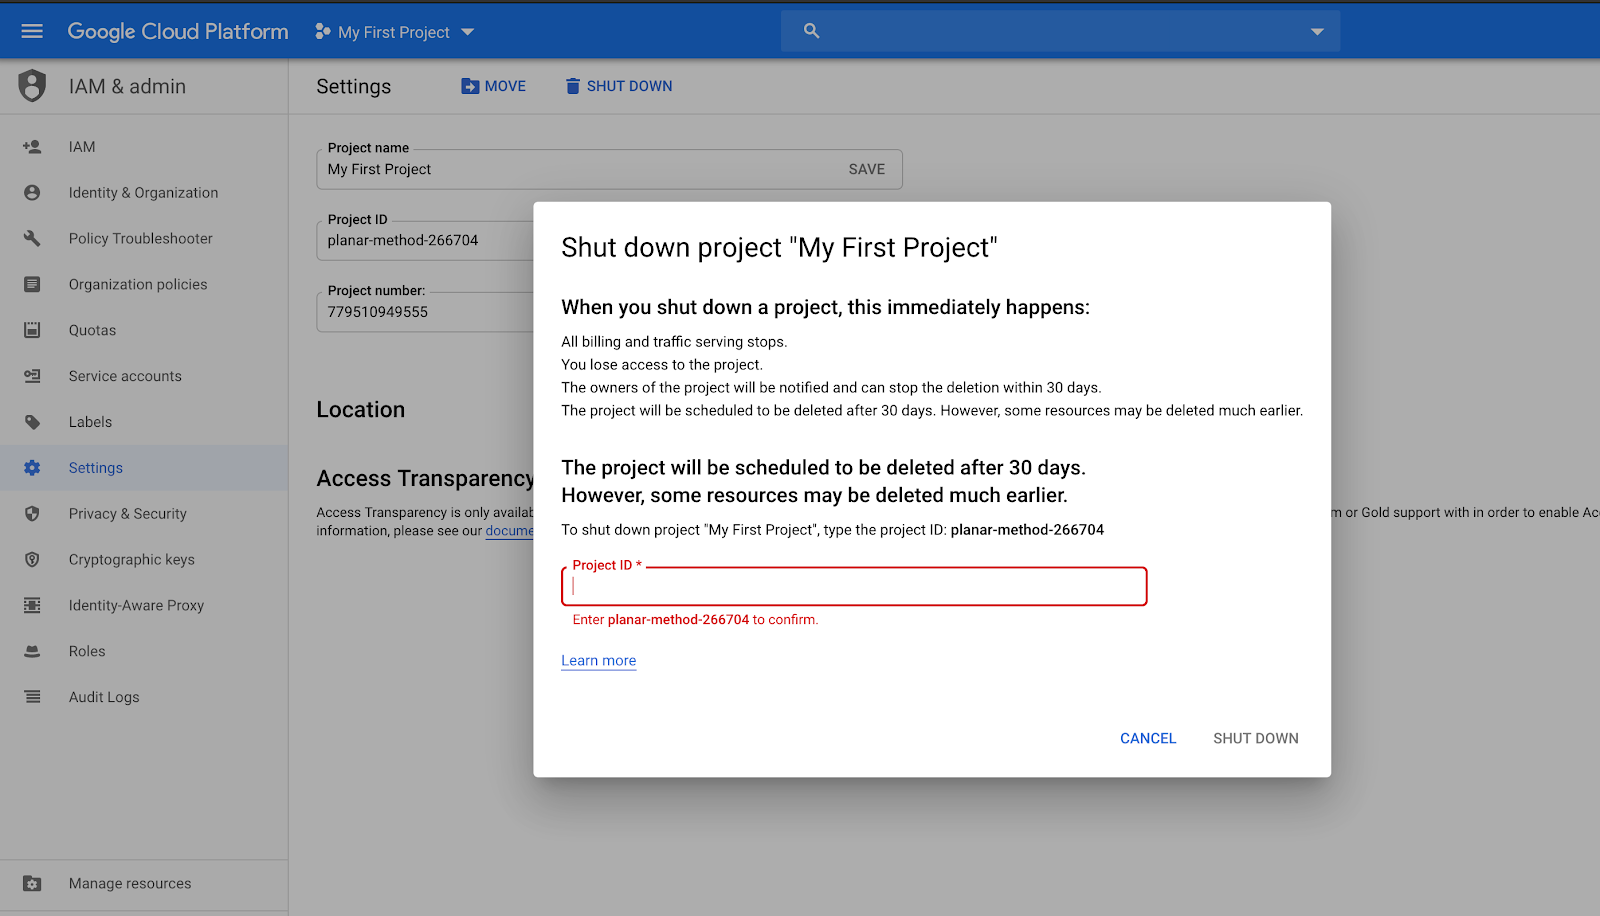
Task: Open Identity & Organization page
Action: pyautogui.click(x=144, y=193)
